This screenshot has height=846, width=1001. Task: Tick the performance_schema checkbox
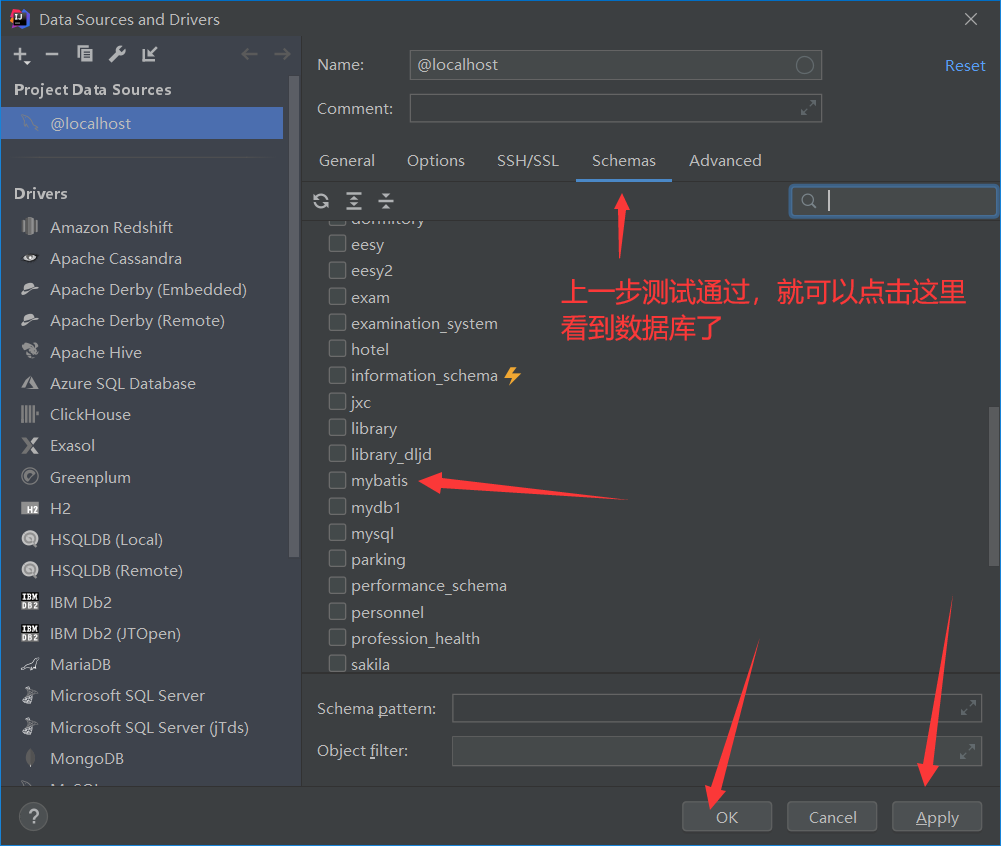point(337,585)
